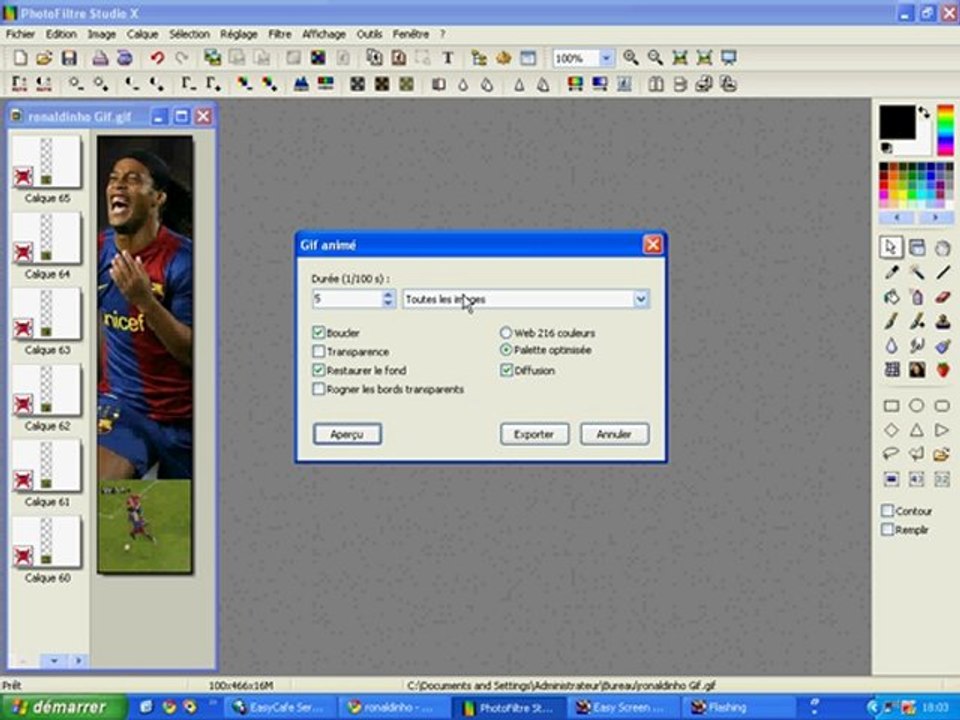The height and width of the screenshot is (720, 960).
Task: Select the Magic wand tool
Action: click(x=917, y=272)
